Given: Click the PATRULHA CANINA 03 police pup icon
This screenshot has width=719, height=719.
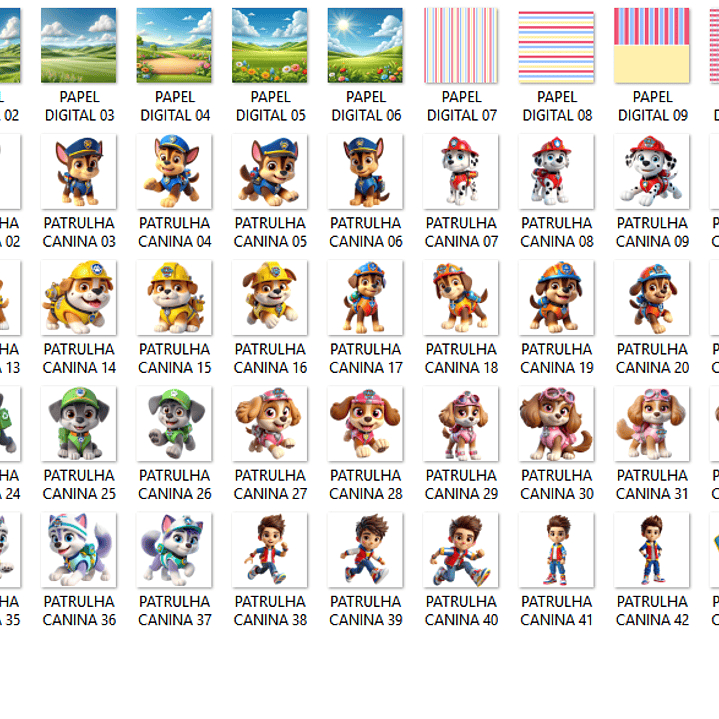Looking at the screenshot, I should tap(78, 172).
